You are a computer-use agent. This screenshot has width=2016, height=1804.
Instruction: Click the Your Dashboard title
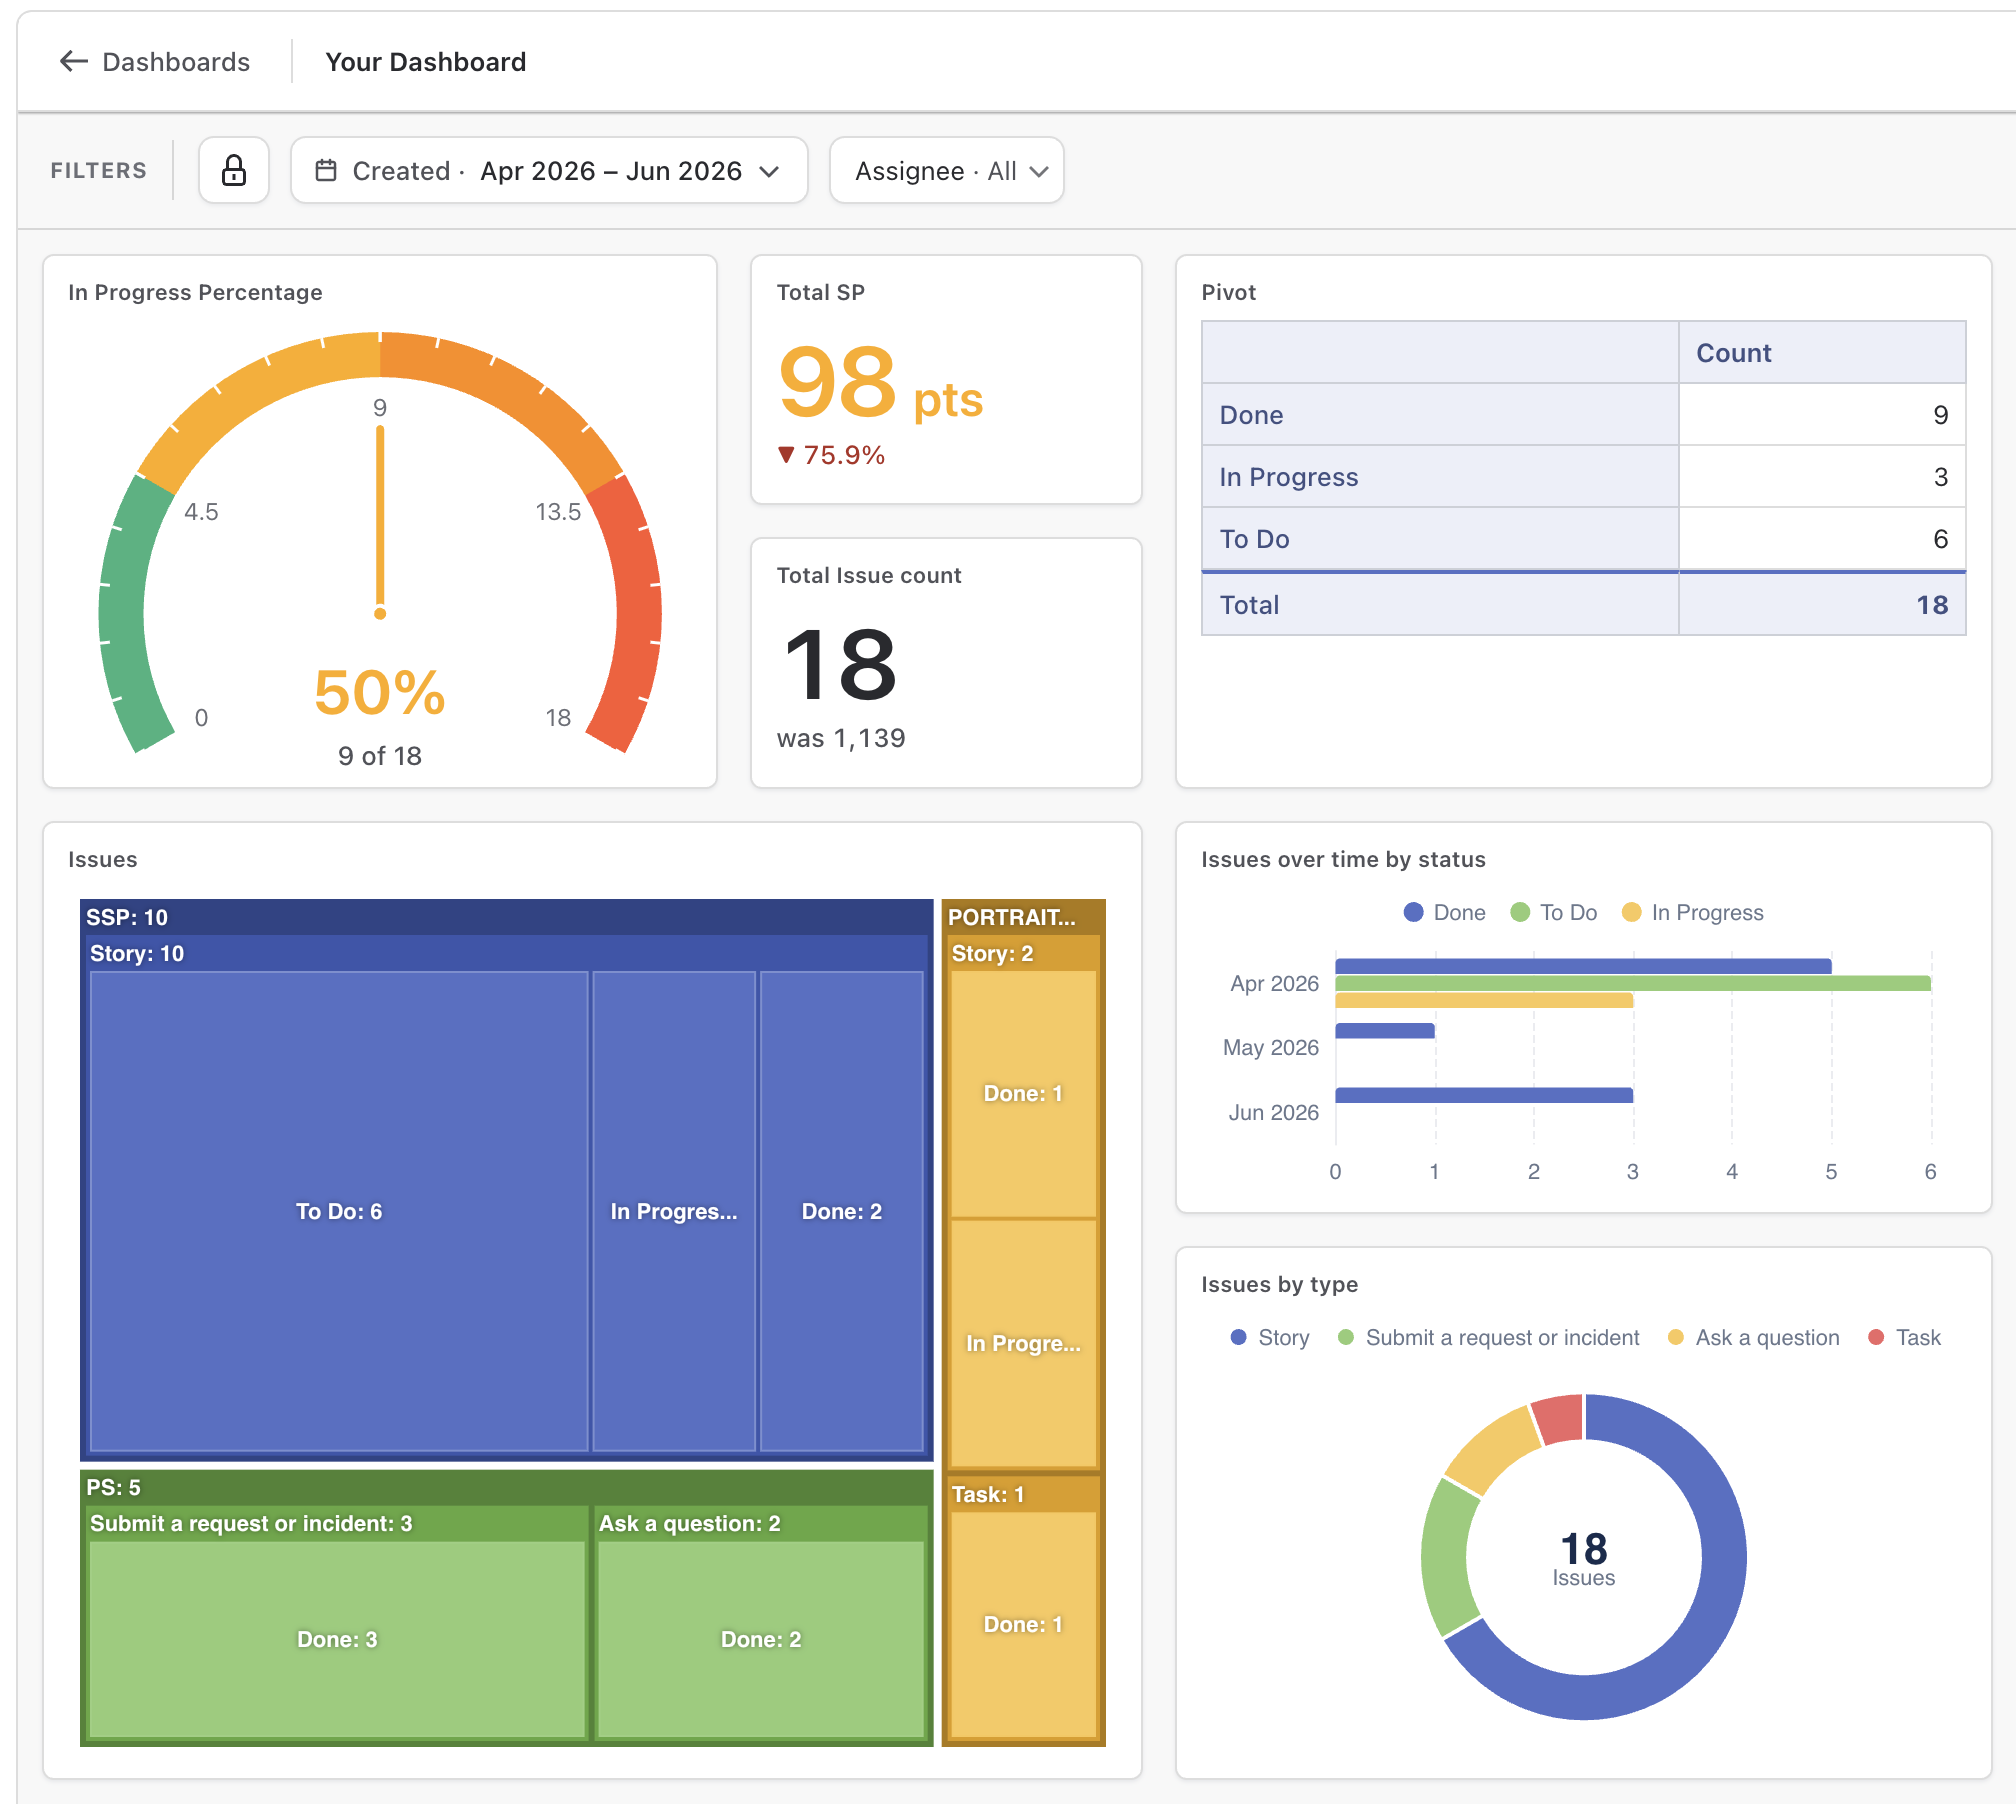tap(425, 62)
